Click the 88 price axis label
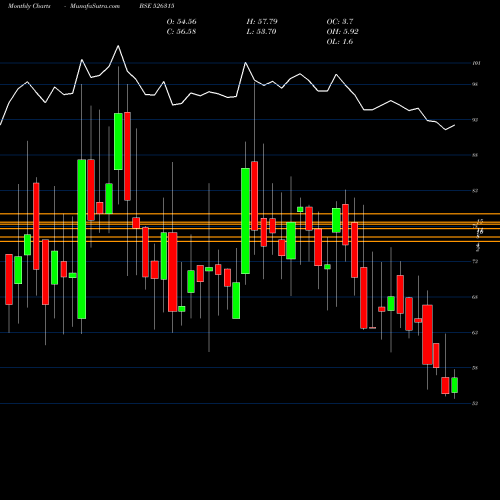Screen dimensions: 500x500 click(x=475, y=155)
